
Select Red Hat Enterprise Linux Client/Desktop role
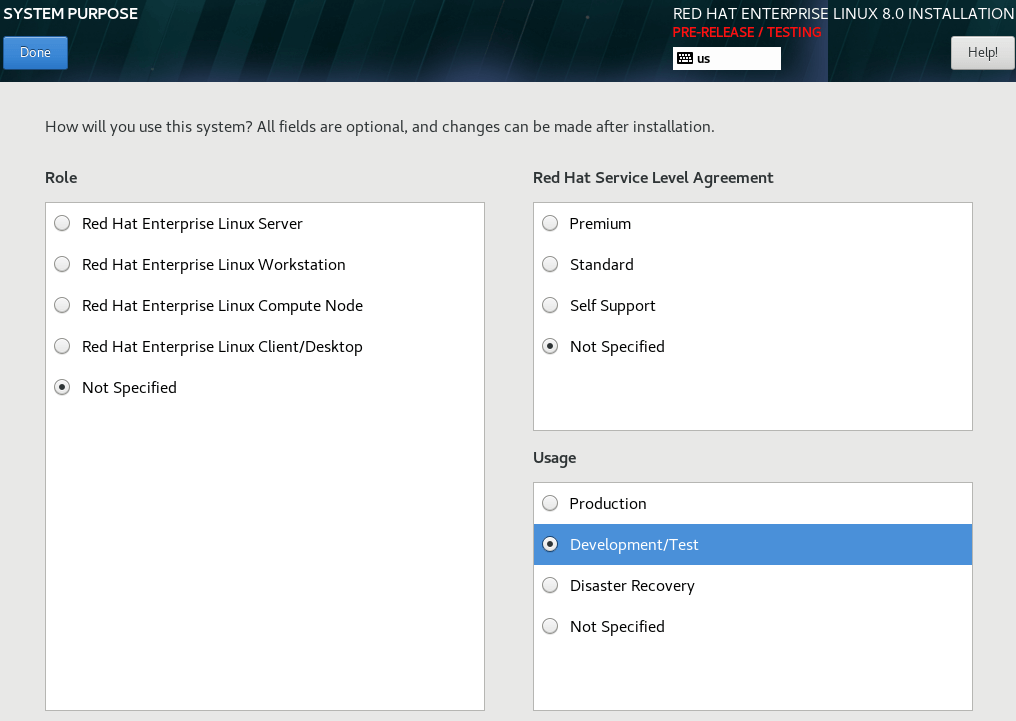62,347
